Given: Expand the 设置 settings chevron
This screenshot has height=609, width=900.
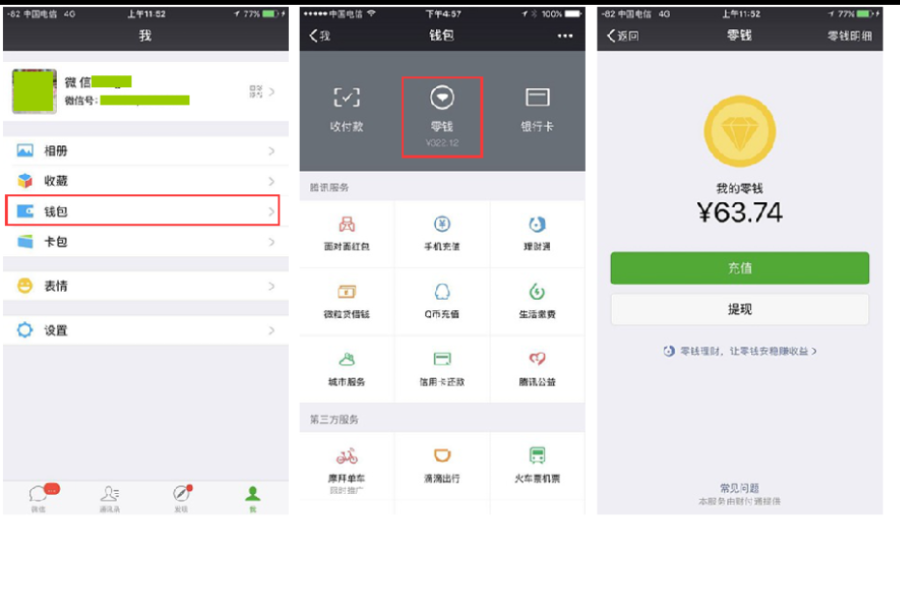Looking at the screenshot, I should tap(271, 331).
